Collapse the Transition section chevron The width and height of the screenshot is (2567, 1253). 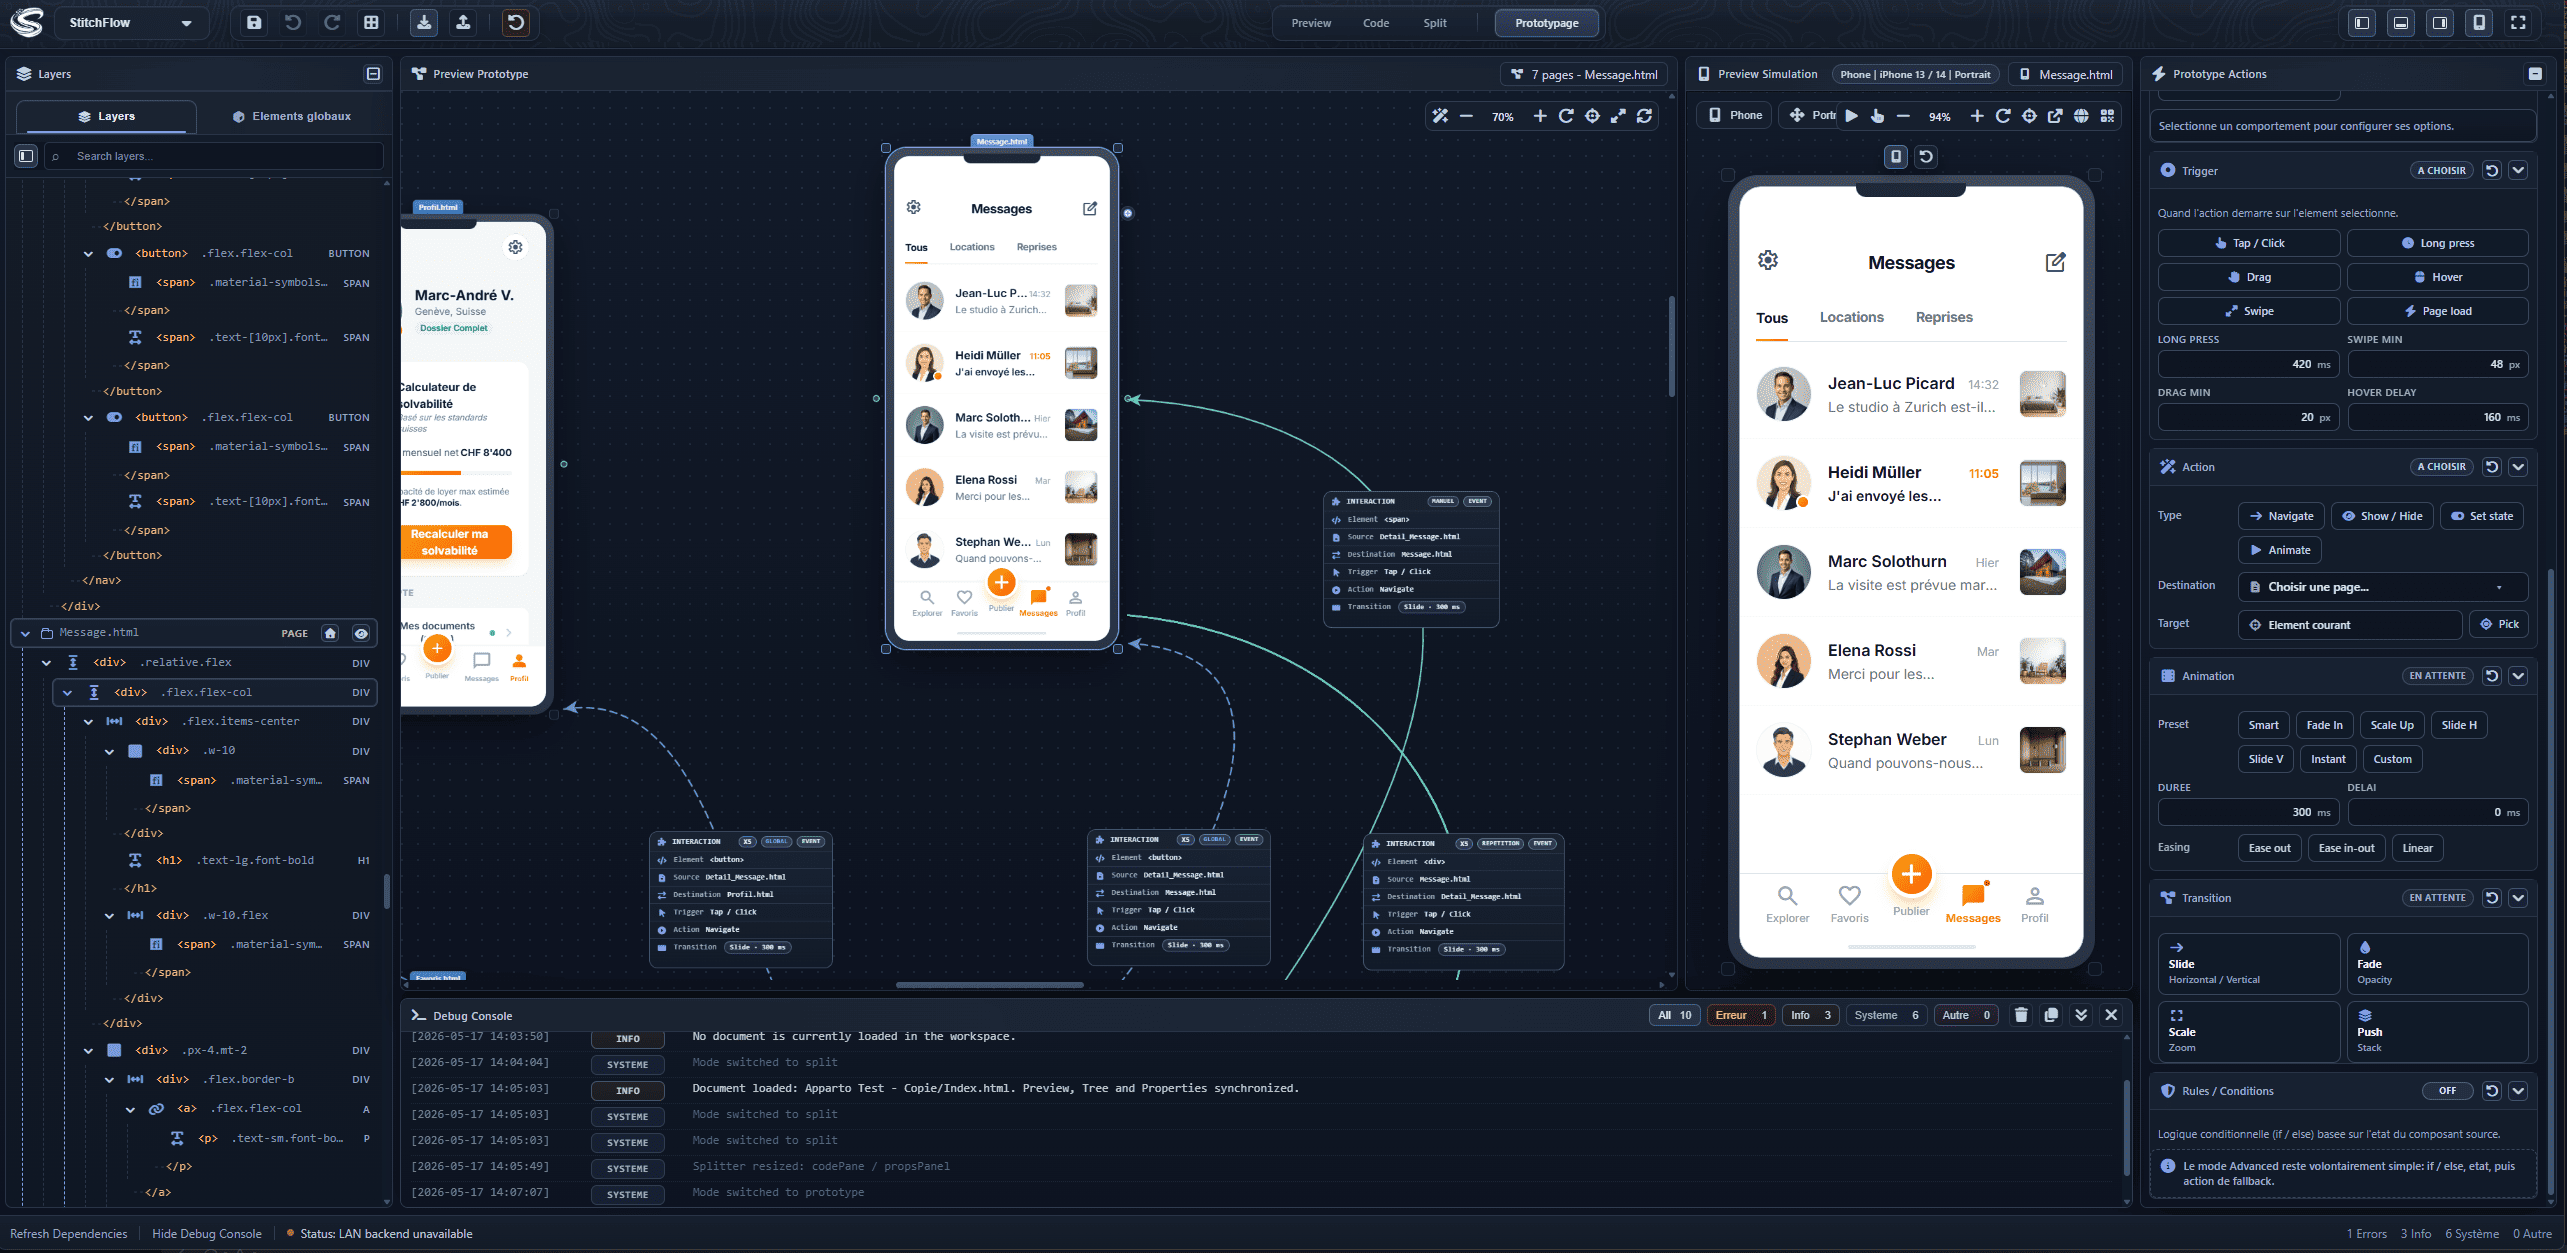click(2518, 898)
